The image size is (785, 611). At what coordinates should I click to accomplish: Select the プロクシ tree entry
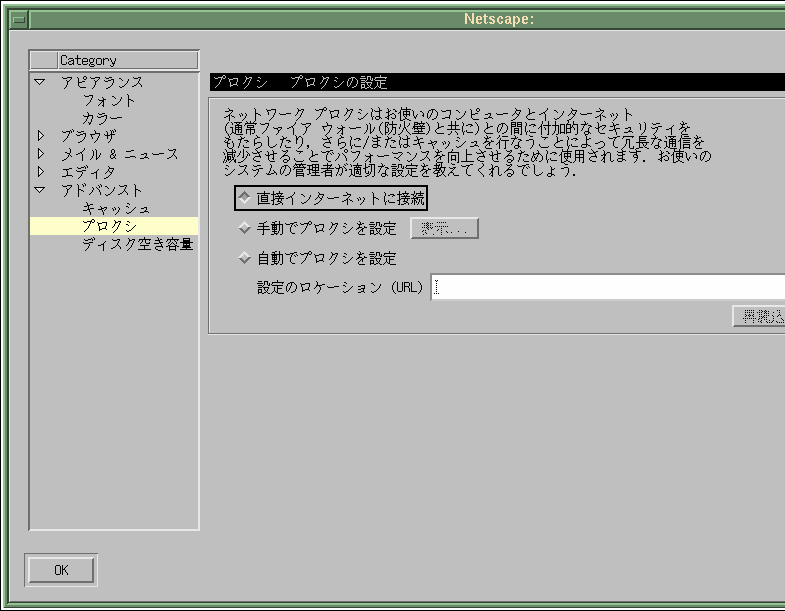109,226
